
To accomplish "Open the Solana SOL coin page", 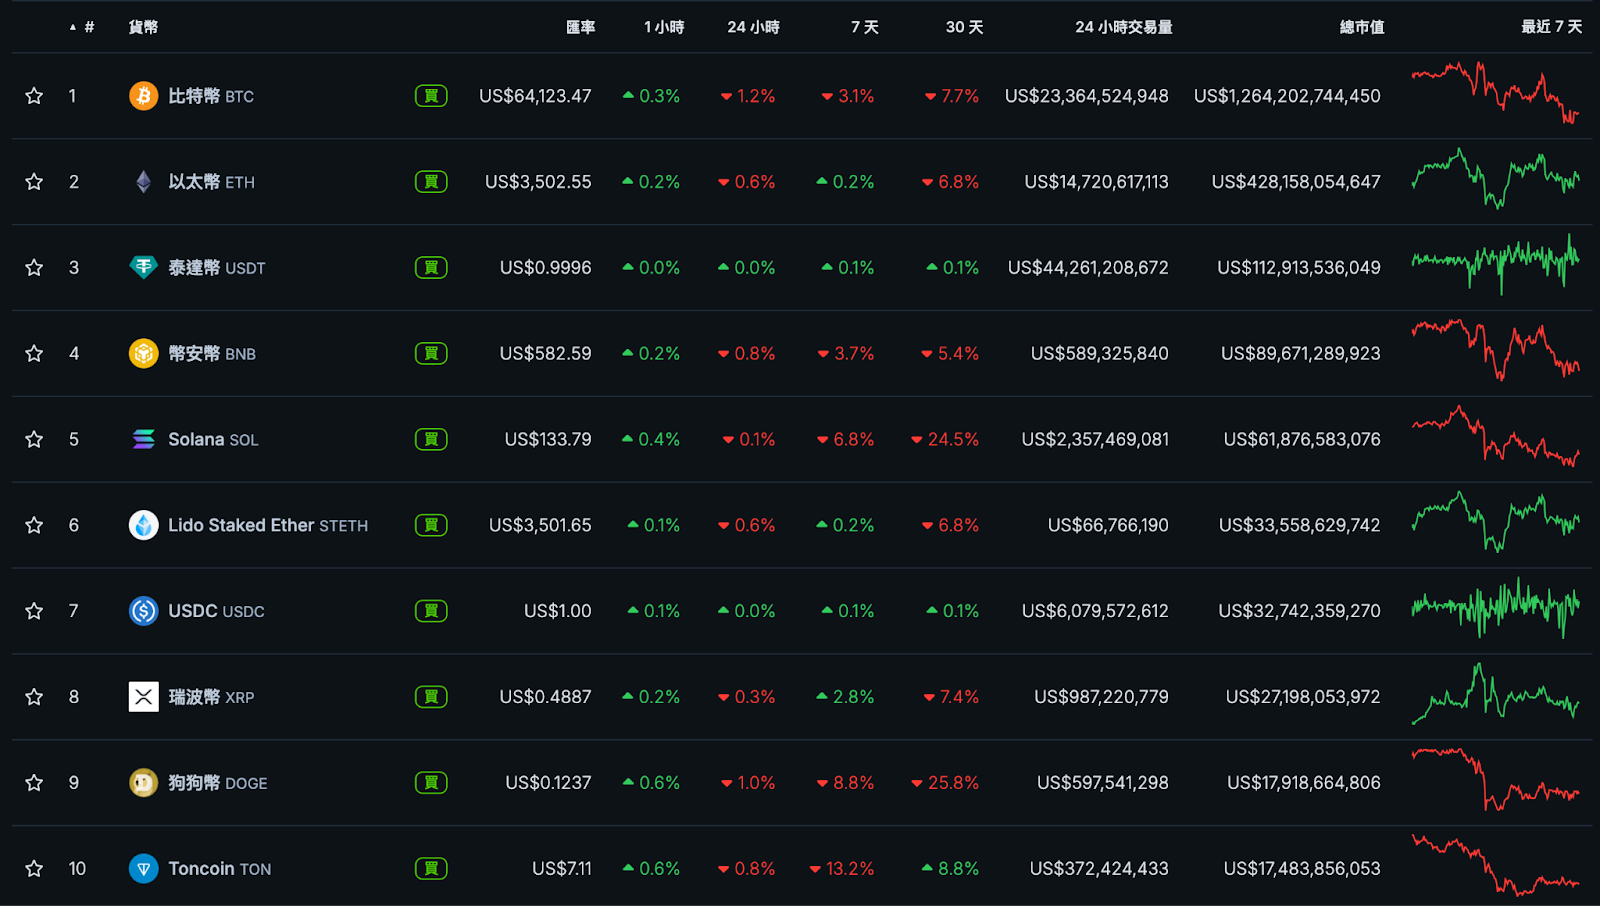I will (213, 439).
